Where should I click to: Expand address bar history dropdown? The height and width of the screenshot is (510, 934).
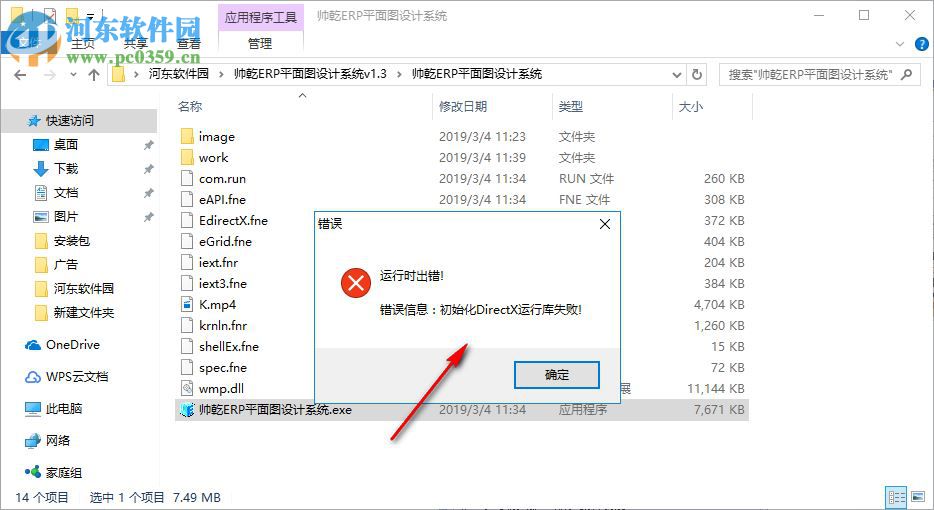677,74
